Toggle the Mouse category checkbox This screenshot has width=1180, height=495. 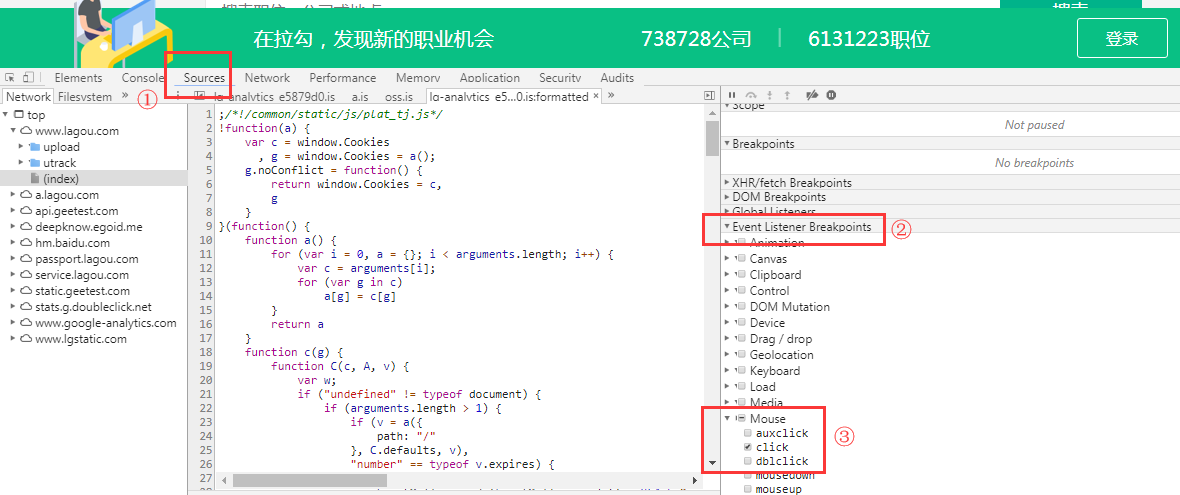click(741, 418)
